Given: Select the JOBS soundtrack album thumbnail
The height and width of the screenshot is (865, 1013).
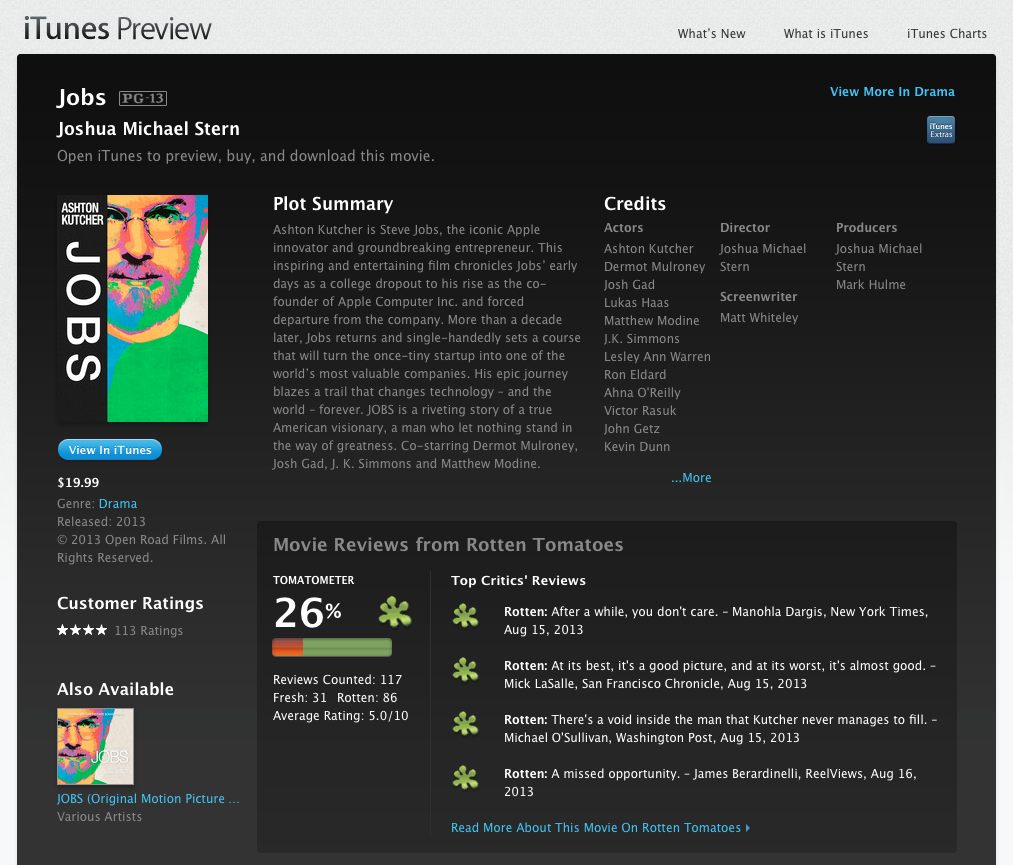Looking at the screenshot, I should (x=95, y=746).
